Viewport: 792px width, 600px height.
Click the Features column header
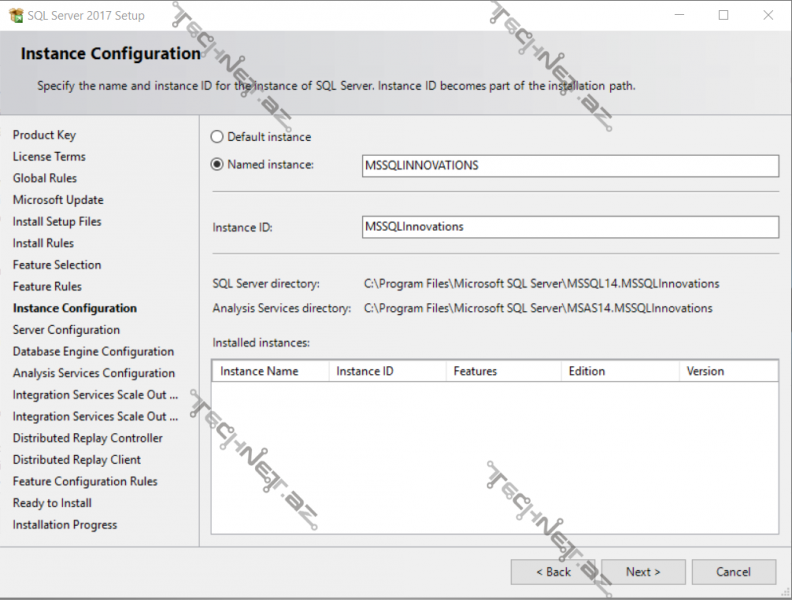[x=502, y=371]
